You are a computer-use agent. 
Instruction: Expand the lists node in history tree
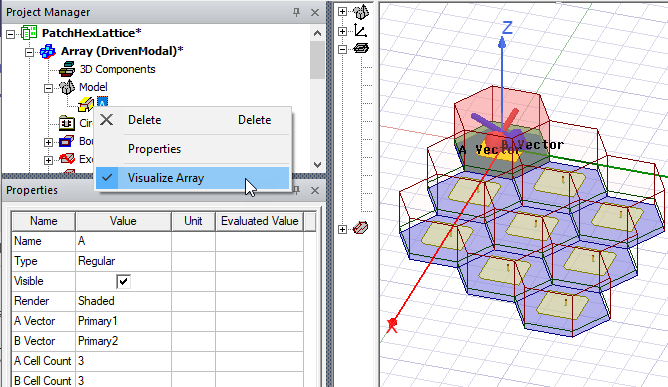pyautogui.click(x=343, y=229)
